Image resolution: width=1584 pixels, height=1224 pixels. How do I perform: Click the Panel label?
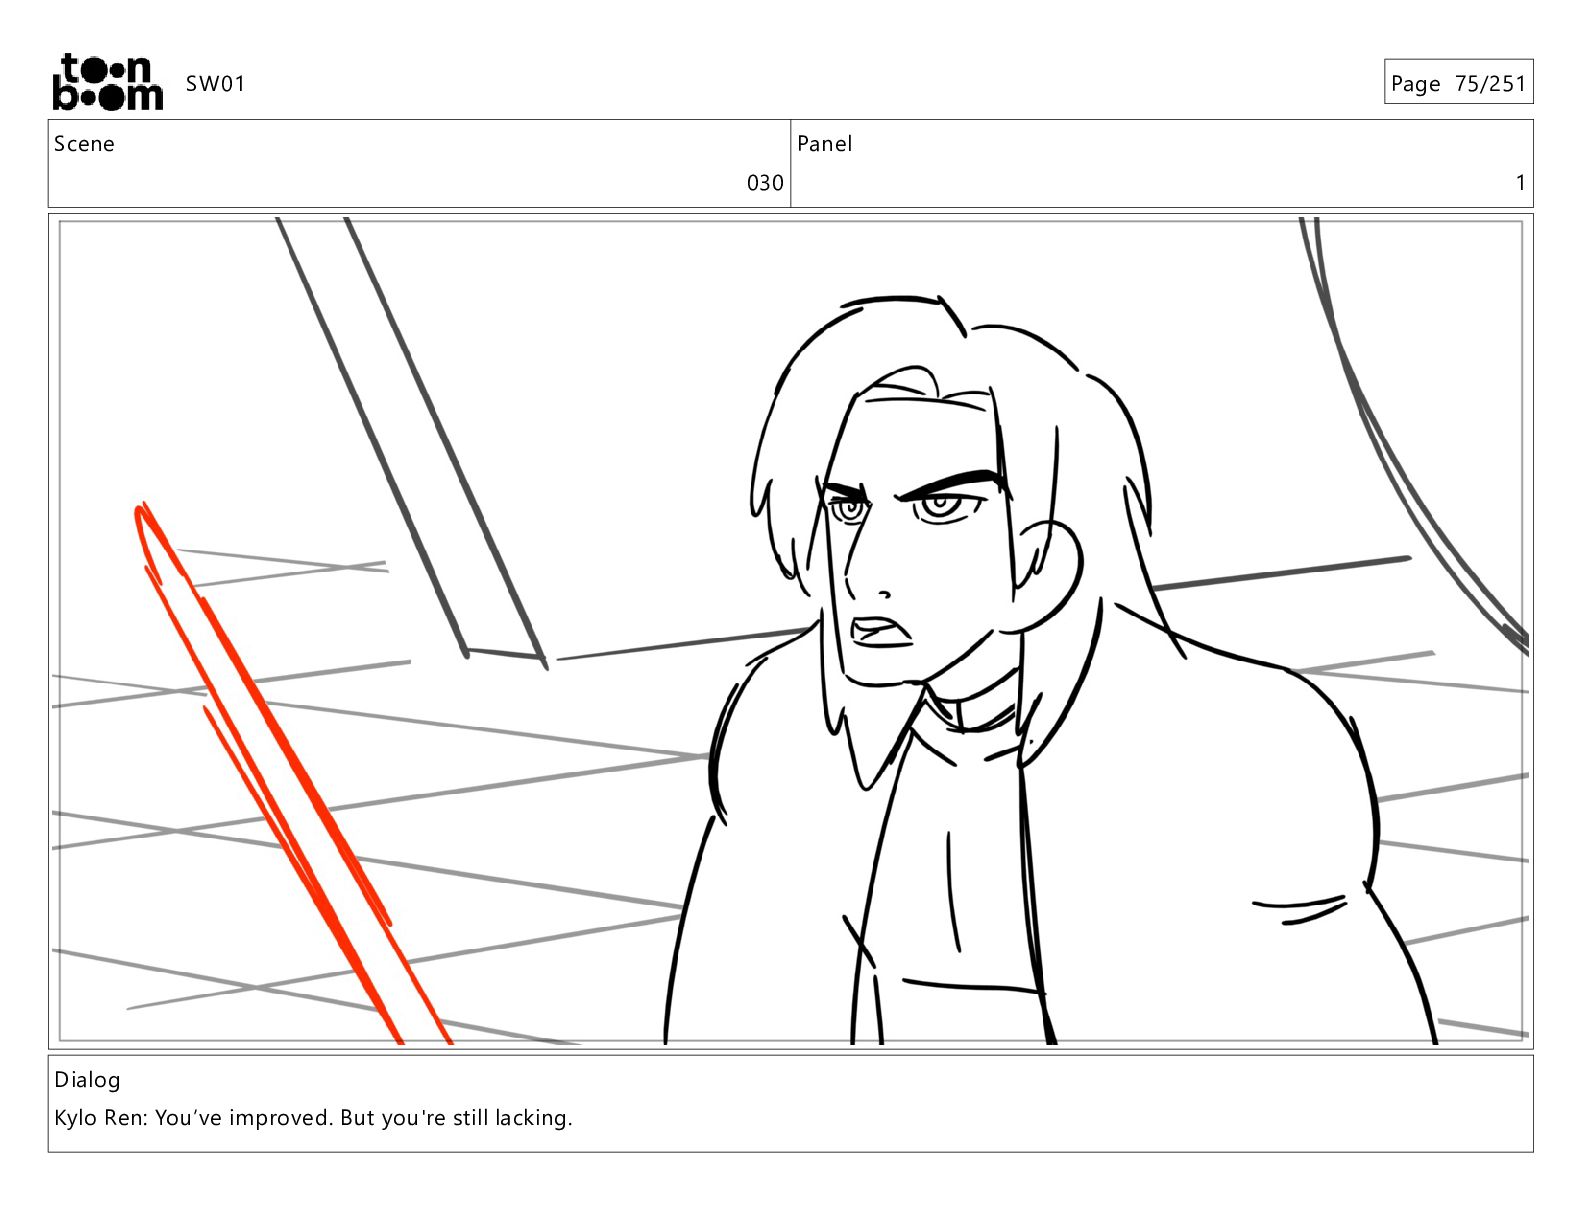824,144
